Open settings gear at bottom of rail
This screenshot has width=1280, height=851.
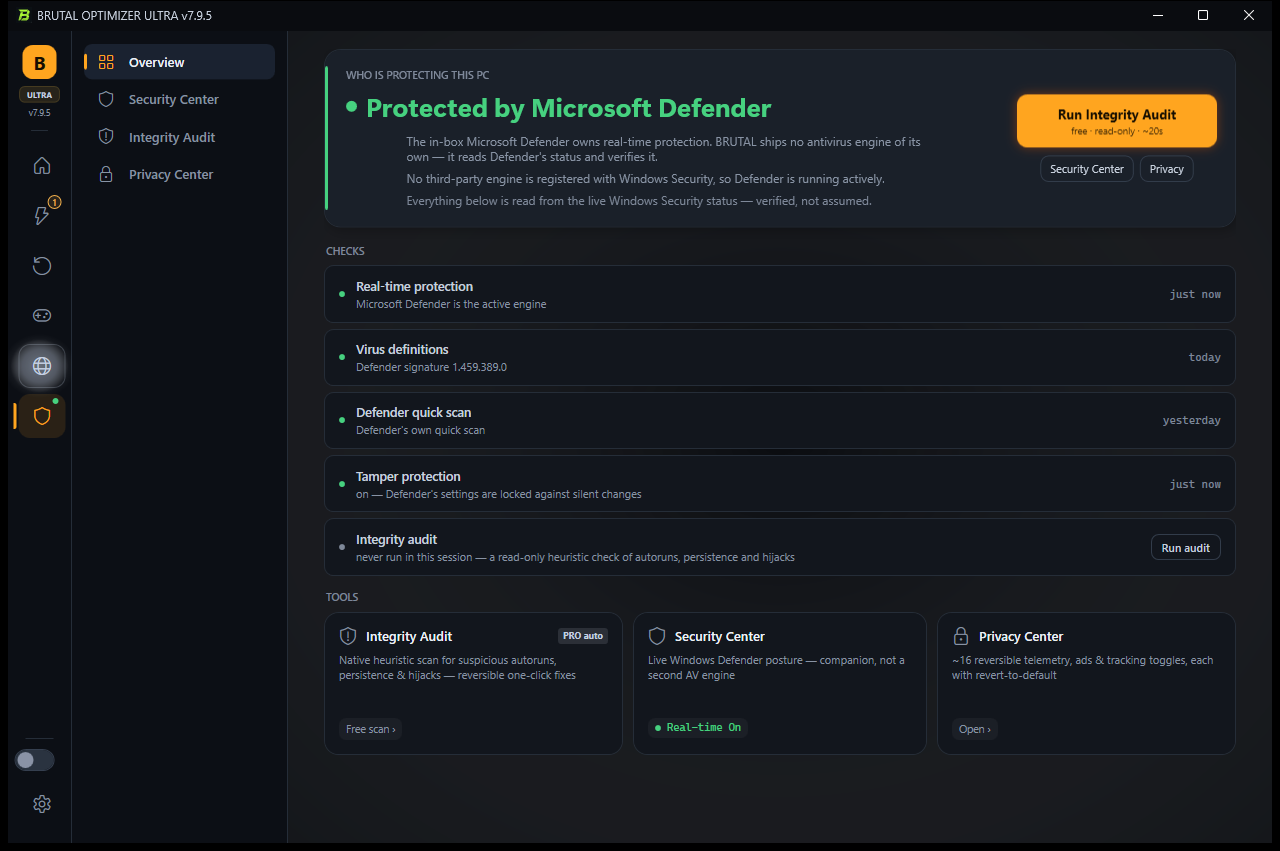tap(41, 804)
